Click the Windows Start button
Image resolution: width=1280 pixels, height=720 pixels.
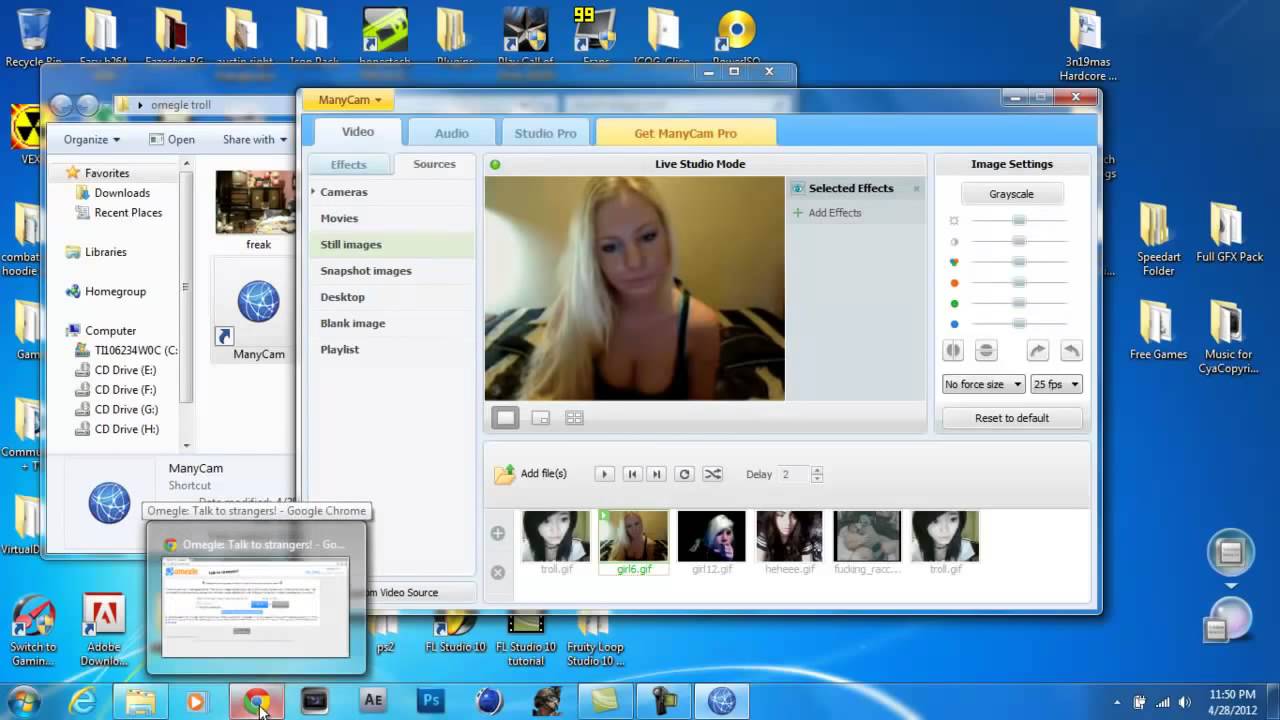[23, 701]
